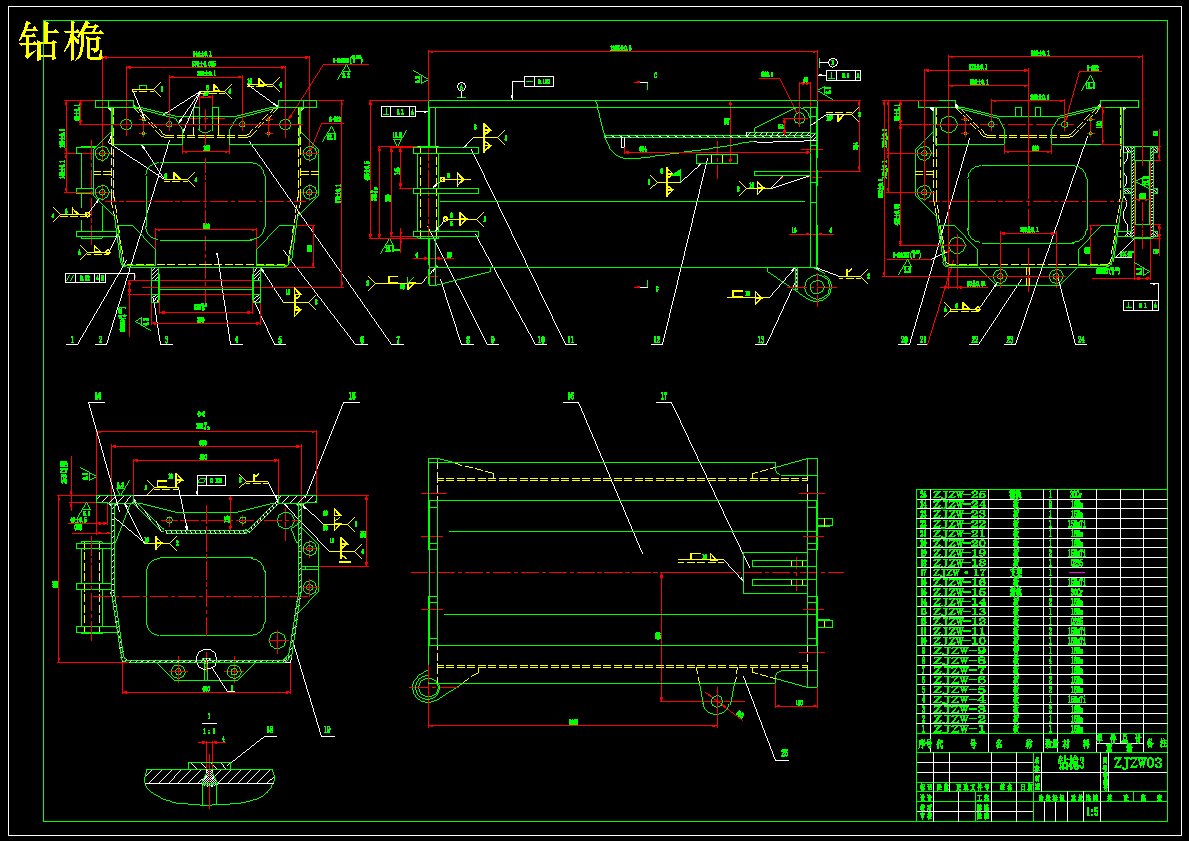The width and height of the screenshot is (1189, 841).
Task: Select parts list cell ZJZW-8
Action: coord(960,661)
